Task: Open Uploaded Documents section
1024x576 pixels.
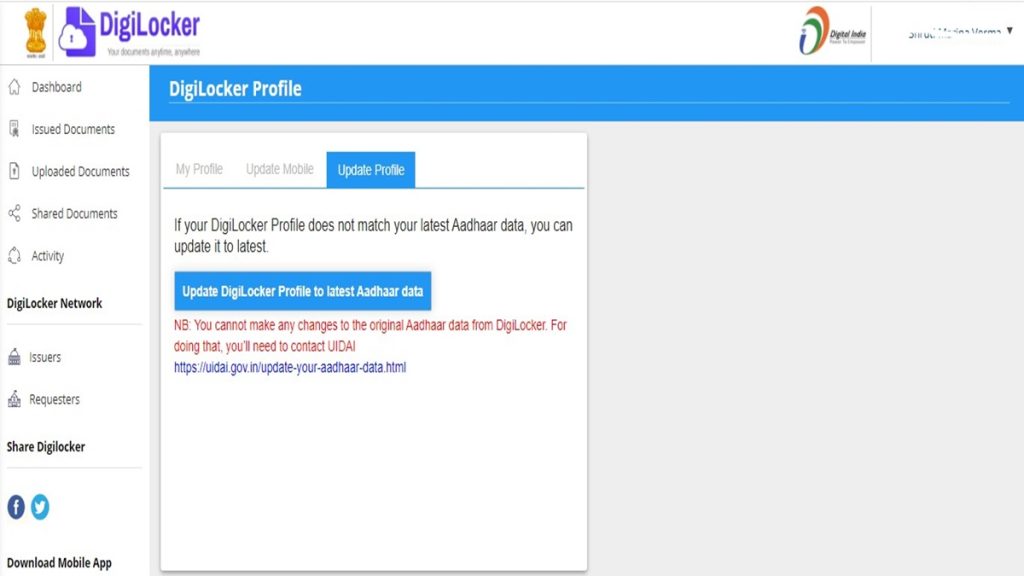Action: 14,171
